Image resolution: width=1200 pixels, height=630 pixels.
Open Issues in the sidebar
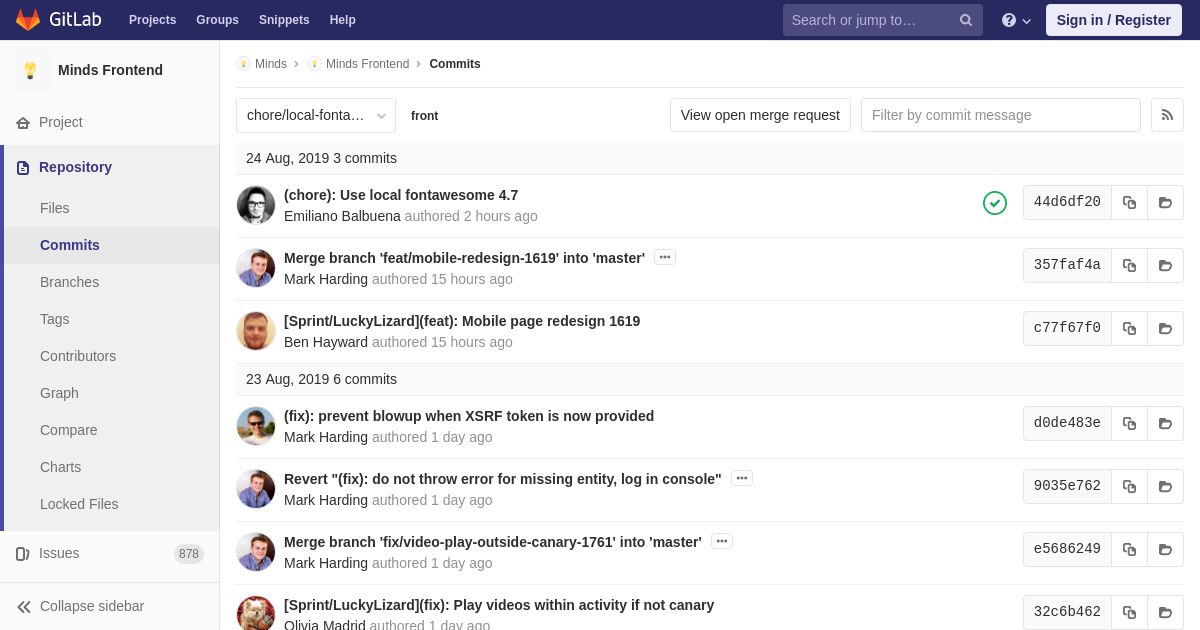click(59, 553)
